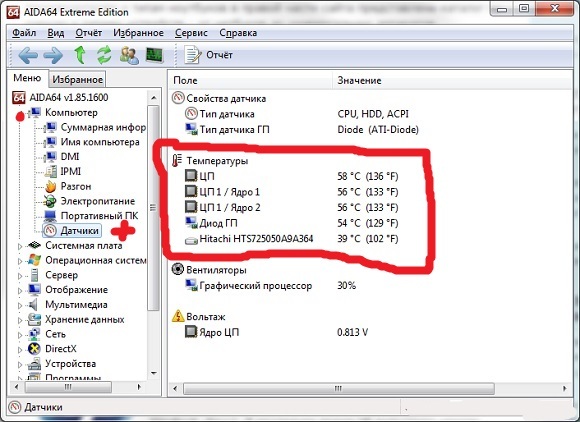Click the Операционная система Windows icon
This screenshot has height=422, width=580.
(x=34, y=260)
